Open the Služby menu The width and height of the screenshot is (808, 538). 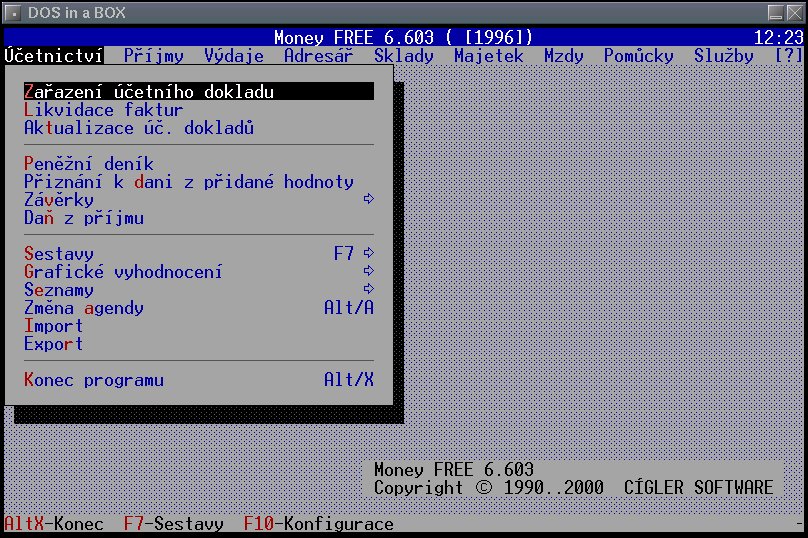click(723, 56)
